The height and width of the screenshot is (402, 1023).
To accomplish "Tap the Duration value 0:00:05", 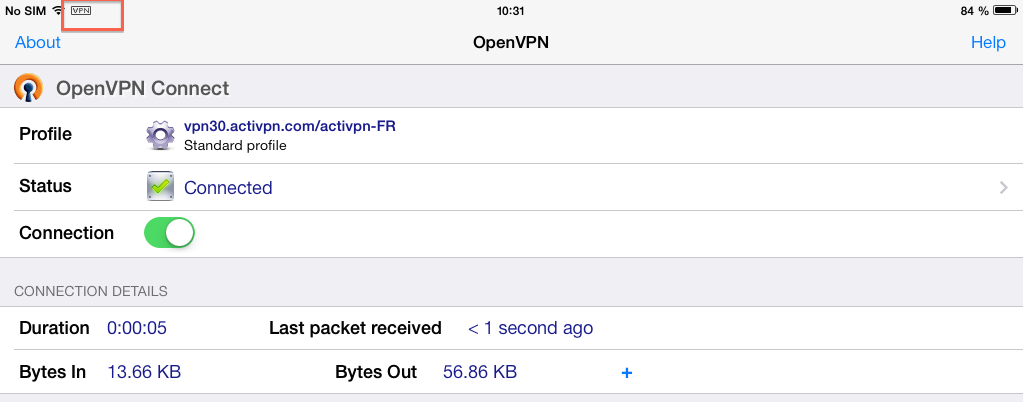I will click(x=137, y=328).
